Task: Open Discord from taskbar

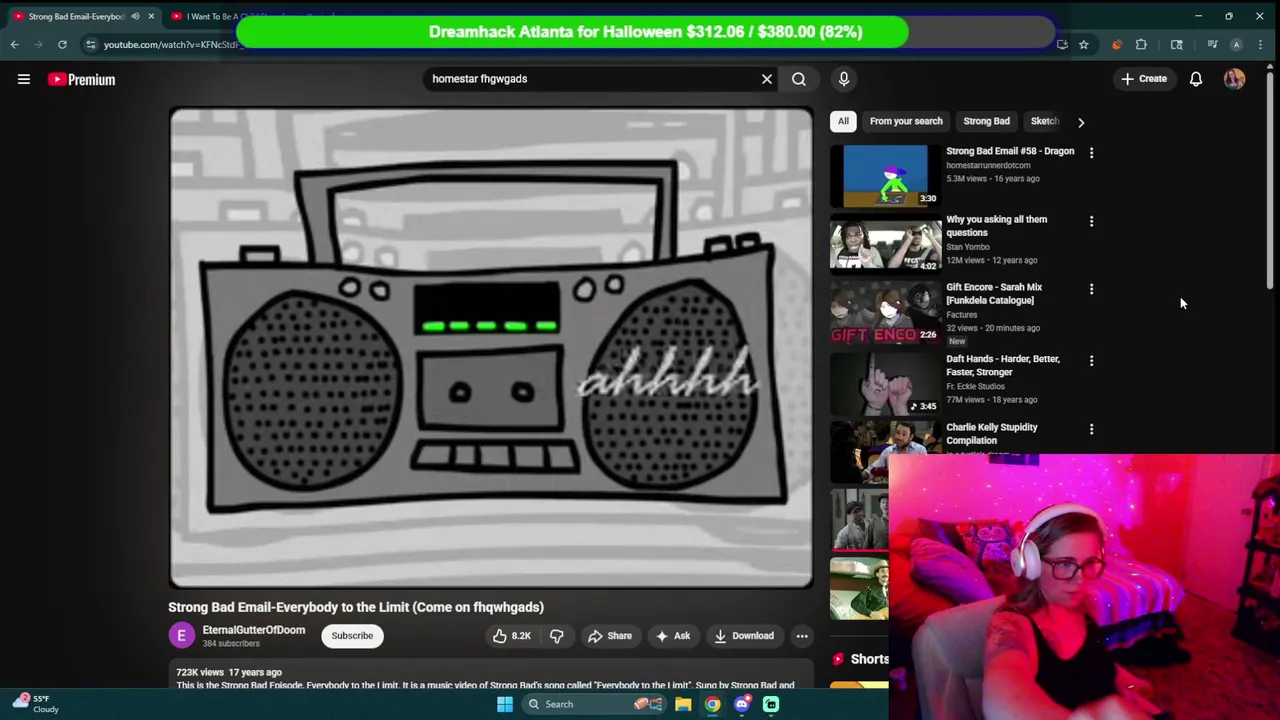Action: [742, 704]
